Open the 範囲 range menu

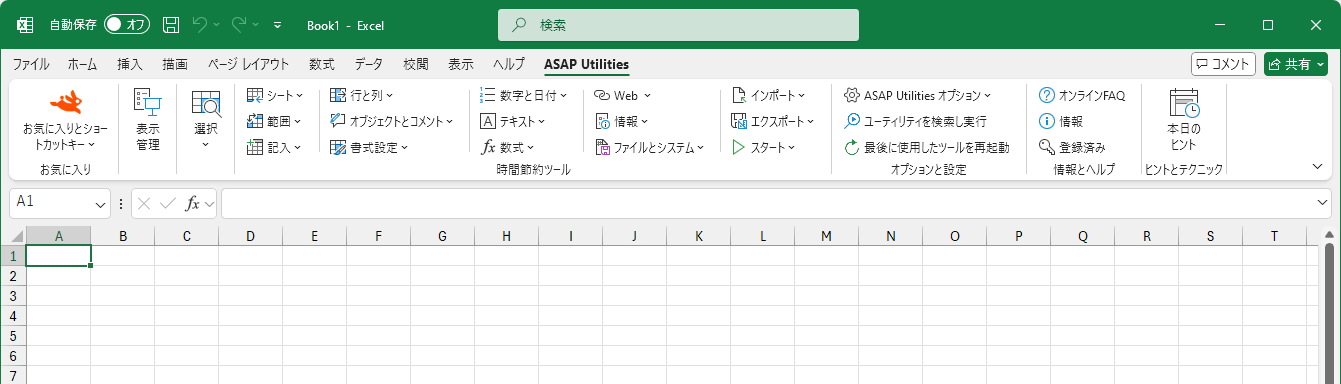pos(274,121)
